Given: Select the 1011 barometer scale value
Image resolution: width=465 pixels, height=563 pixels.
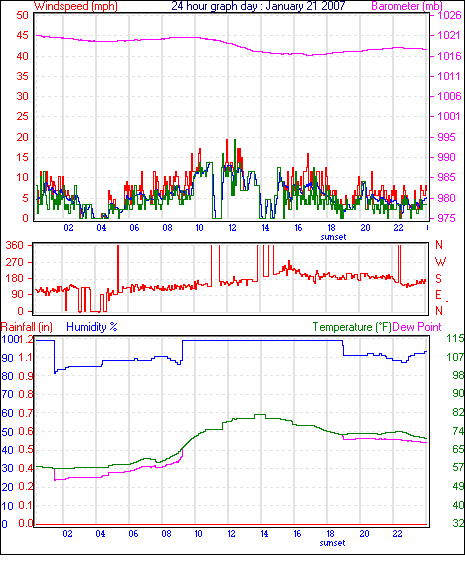Looking at the screenshot, I should (448, 76).
